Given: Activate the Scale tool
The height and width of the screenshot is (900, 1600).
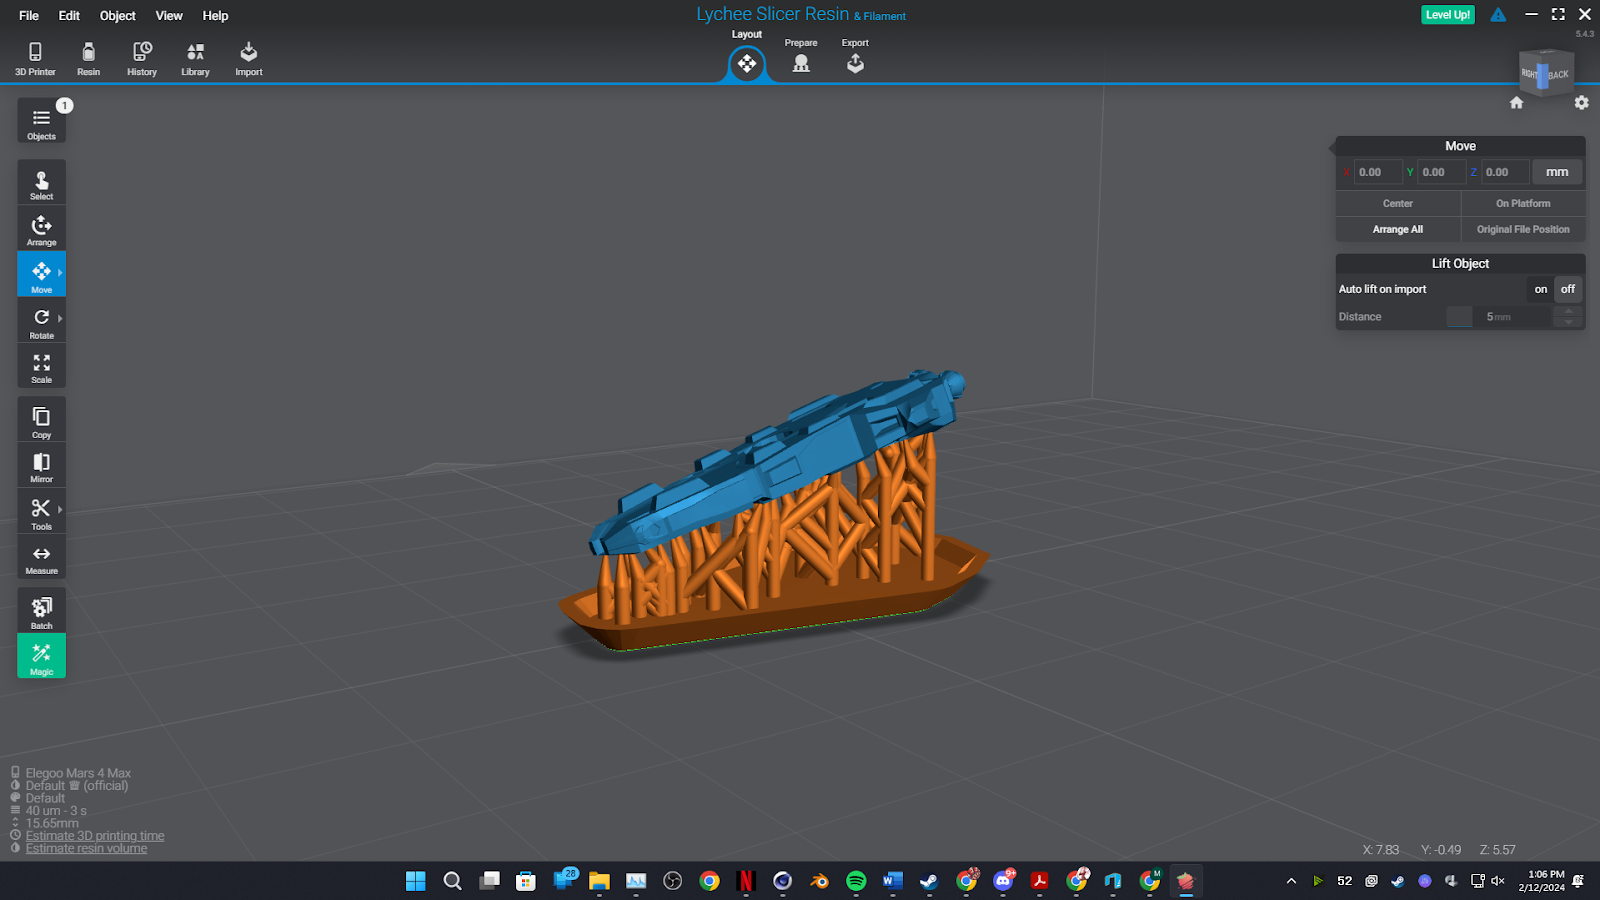Looking at the screenshot, I should pos(41,366).
